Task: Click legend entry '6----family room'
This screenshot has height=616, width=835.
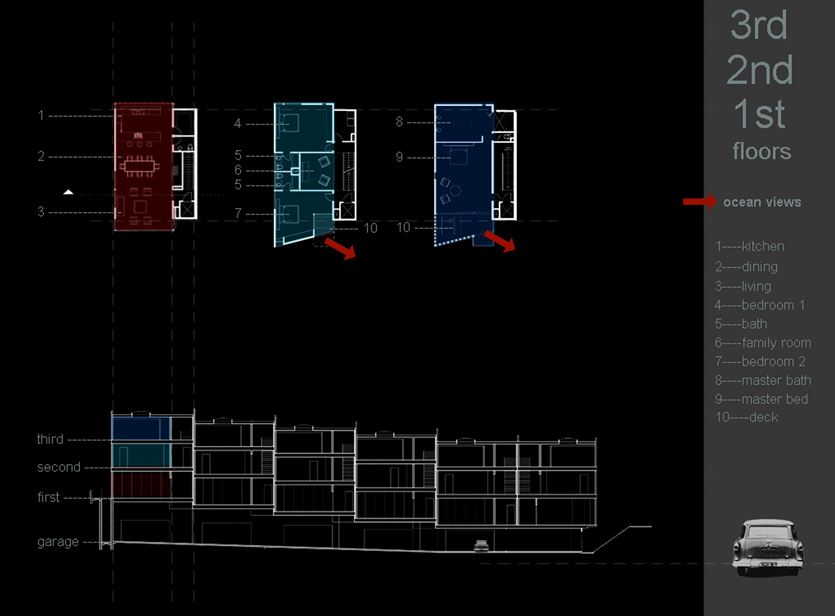Action: [763, 343]
